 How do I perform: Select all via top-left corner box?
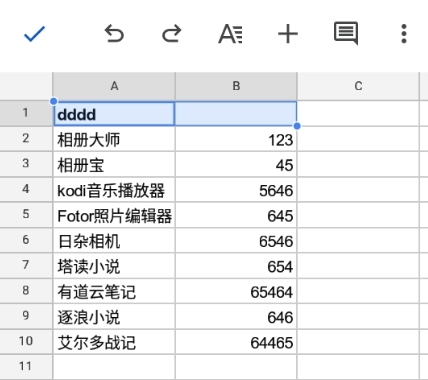[26, 86]
